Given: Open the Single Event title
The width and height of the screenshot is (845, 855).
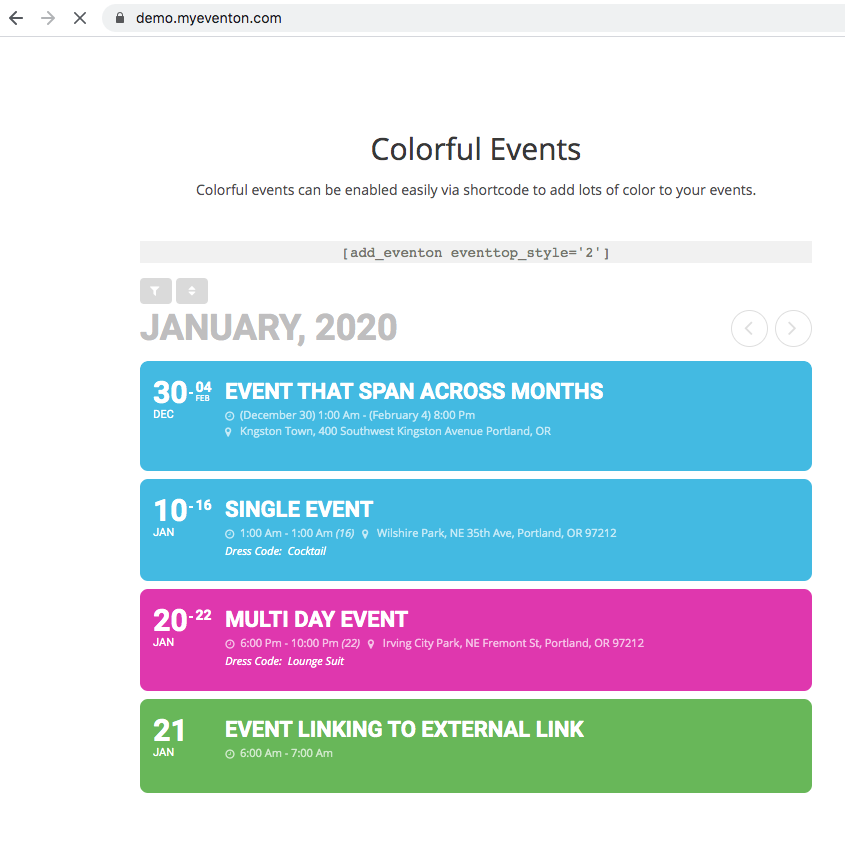Looking at the screenshot, I should pos(299,509).
